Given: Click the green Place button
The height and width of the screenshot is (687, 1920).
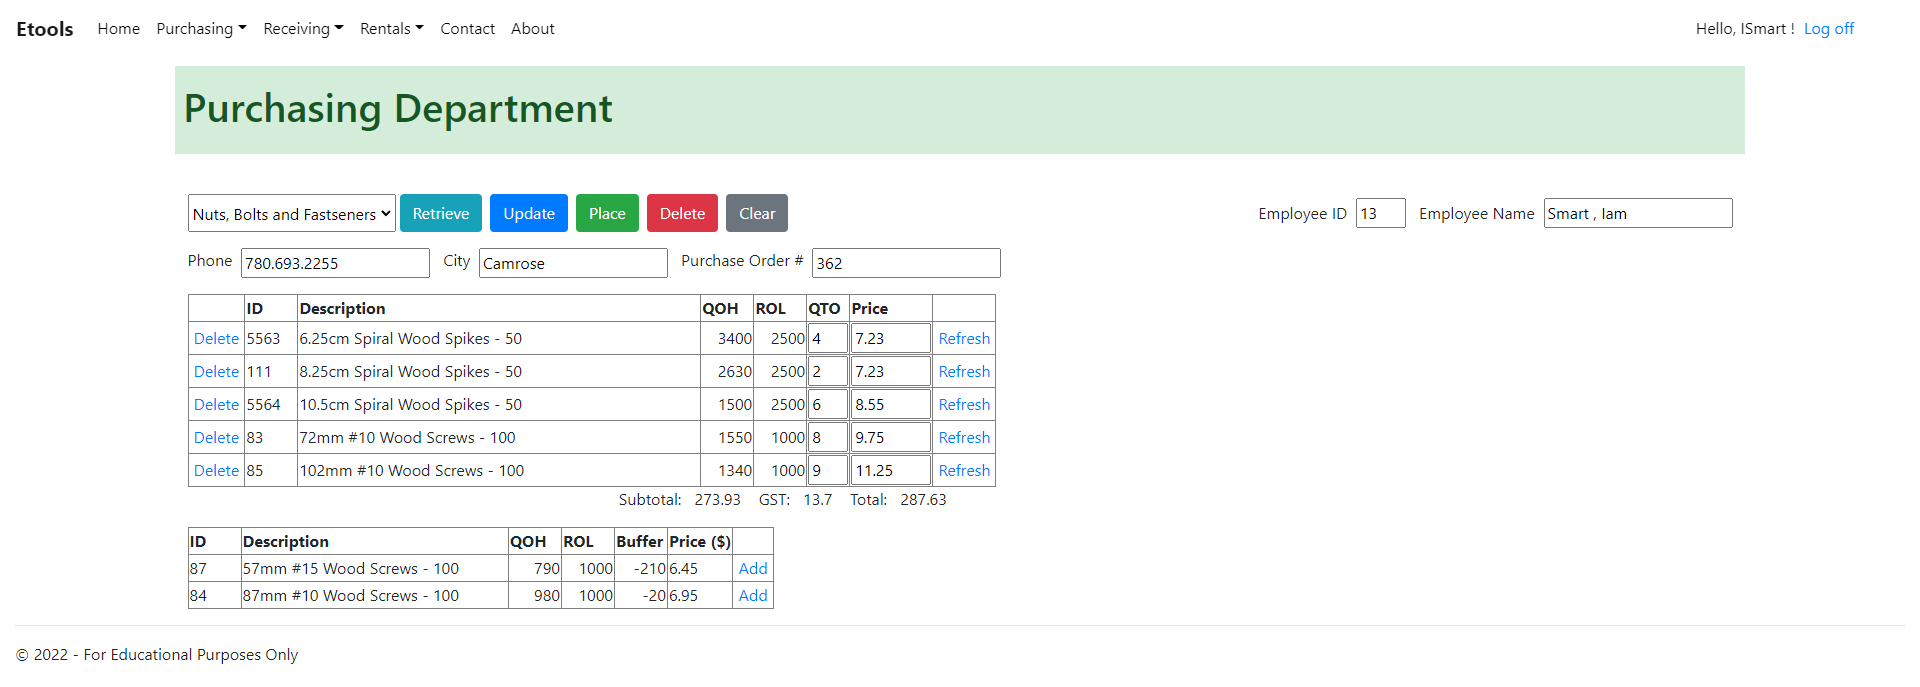Looking at the screenshot, I should 607,214.
